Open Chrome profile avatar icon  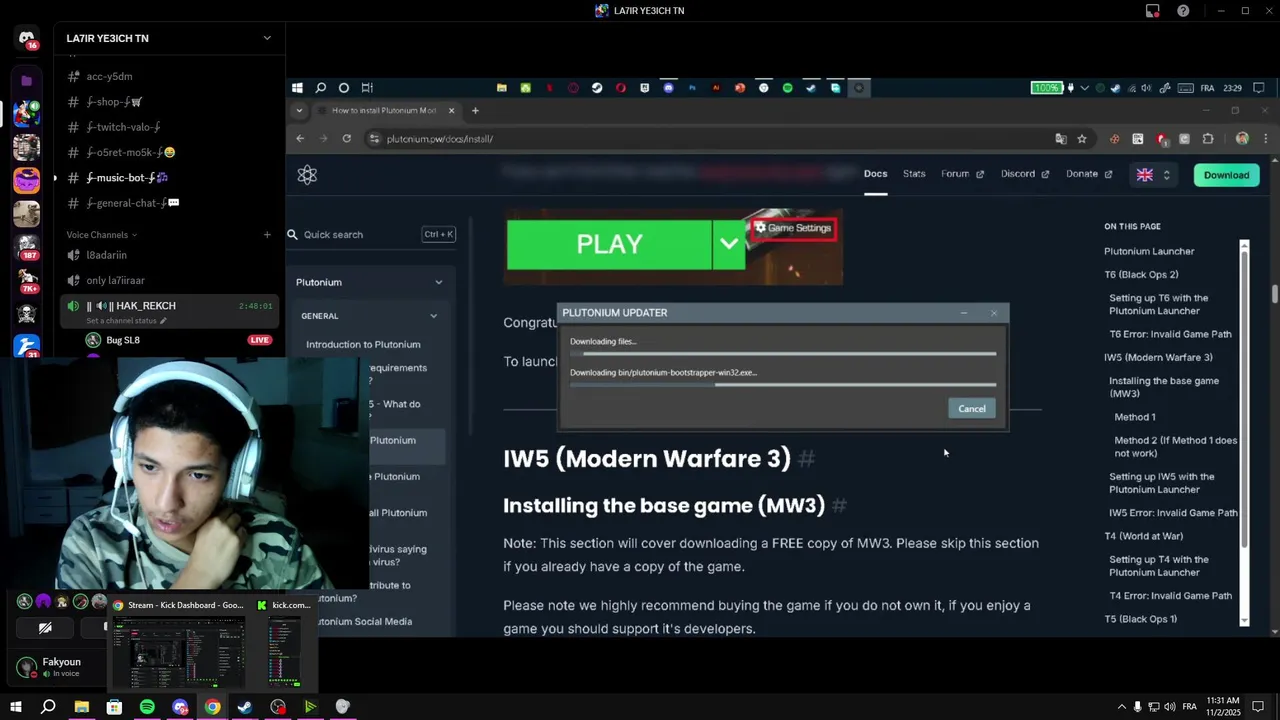[x=1242, y=139]
